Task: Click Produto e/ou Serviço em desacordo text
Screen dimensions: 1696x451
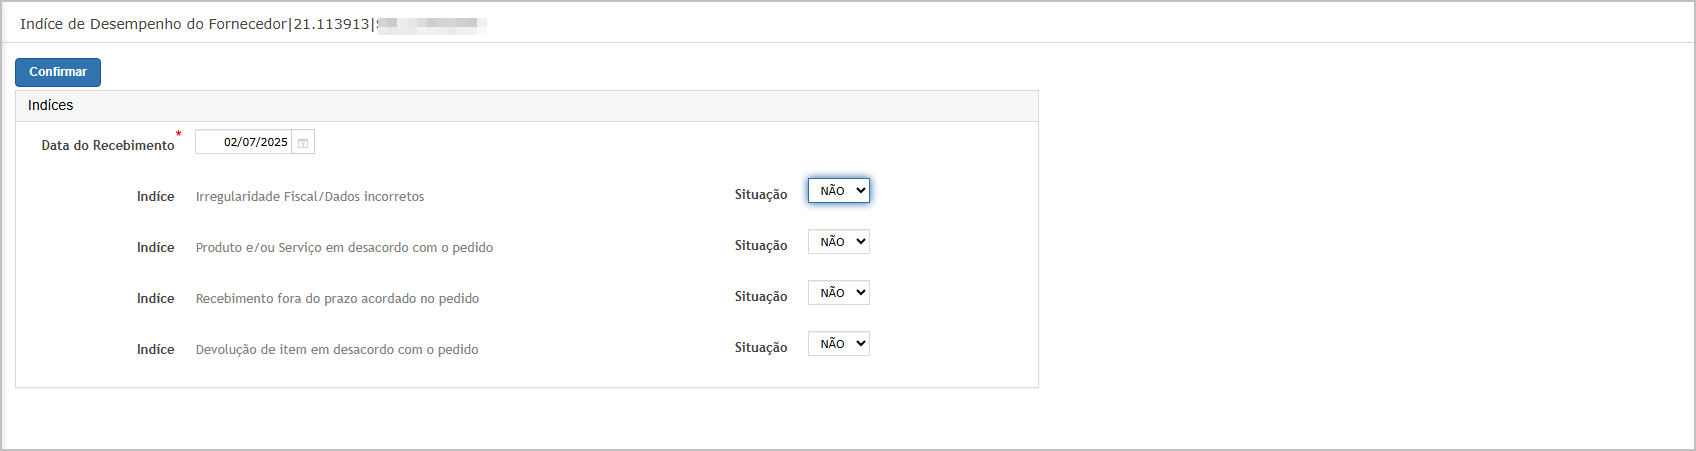Action: (x=344, y=248)
